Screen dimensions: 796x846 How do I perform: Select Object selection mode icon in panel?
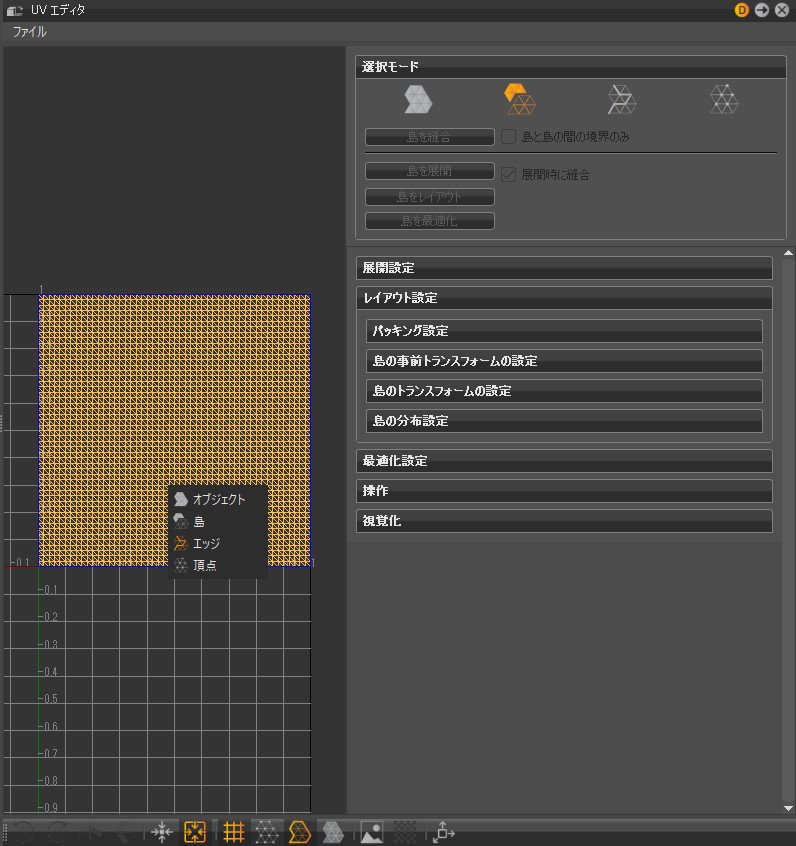point(418,99)
